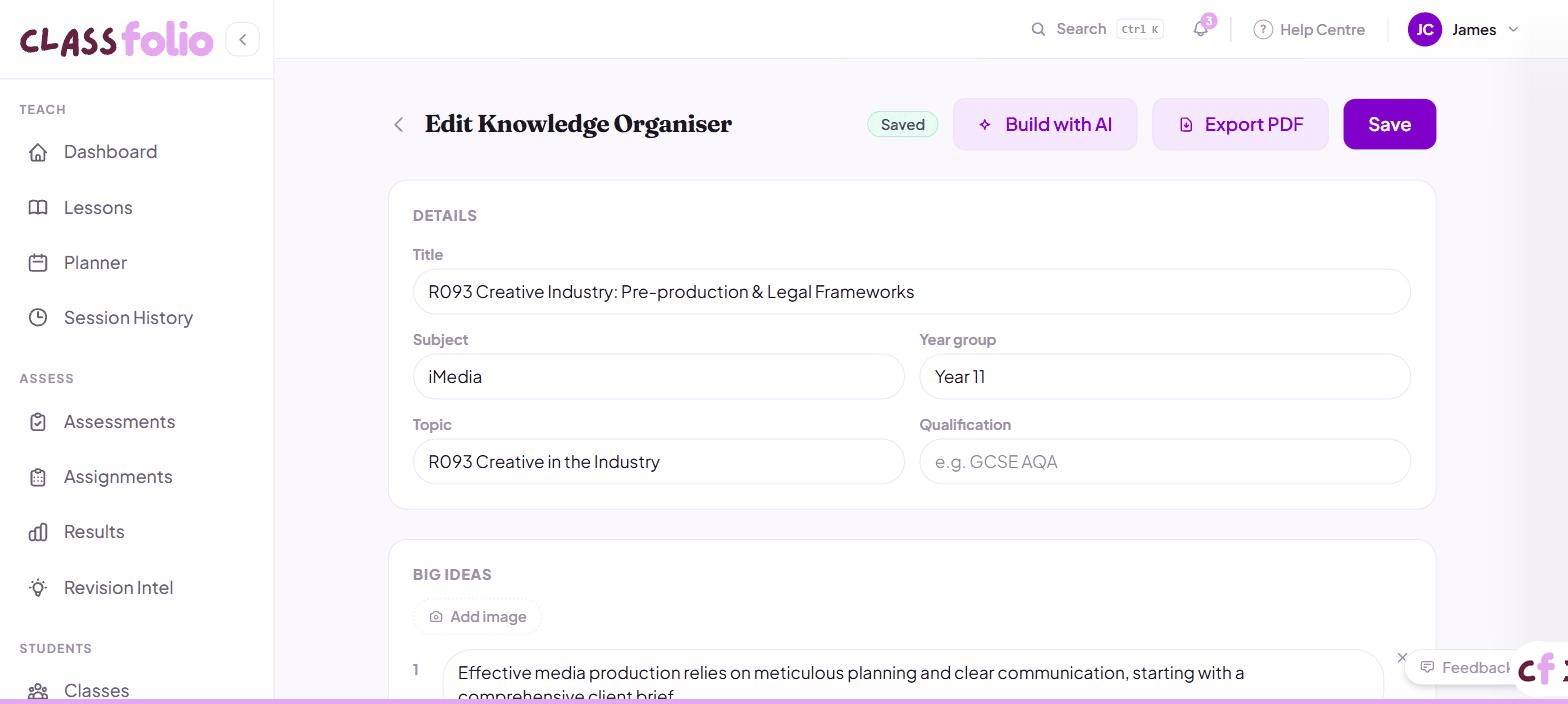Click the Add image button

(477, 617)
